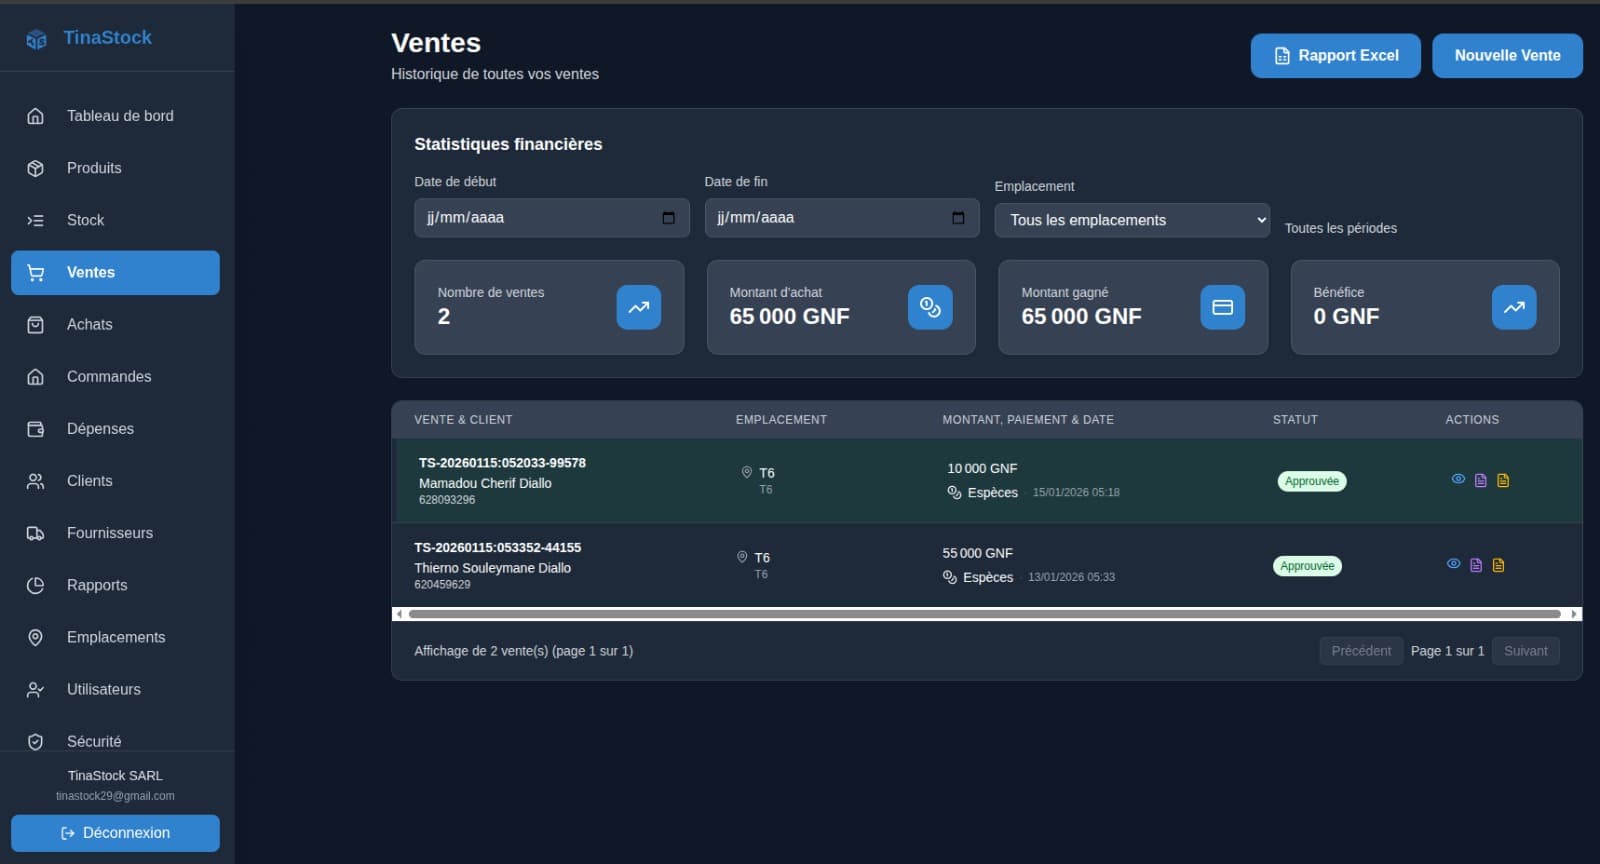Screen dimensions: 1600x864
Task: Click the Approuvée badge for Thierno Souleymane Diallo
Action: (1307, 566)
